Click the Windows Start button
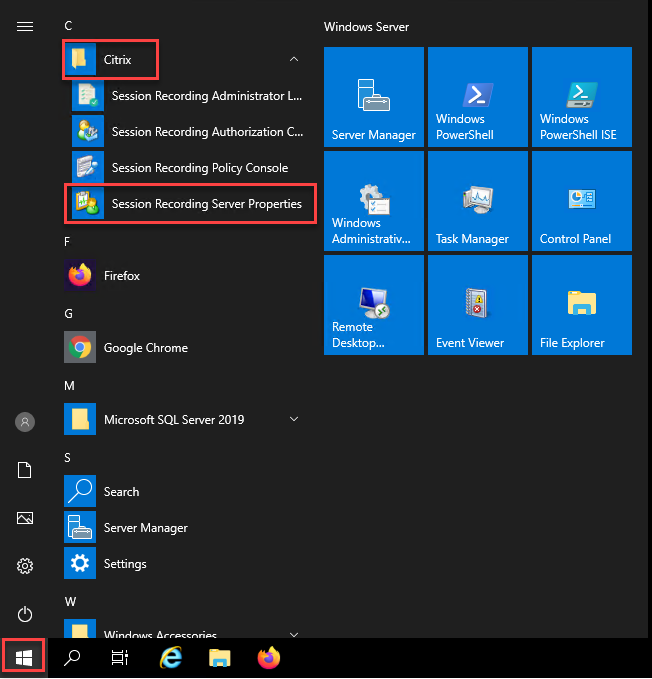 [25, 658]
